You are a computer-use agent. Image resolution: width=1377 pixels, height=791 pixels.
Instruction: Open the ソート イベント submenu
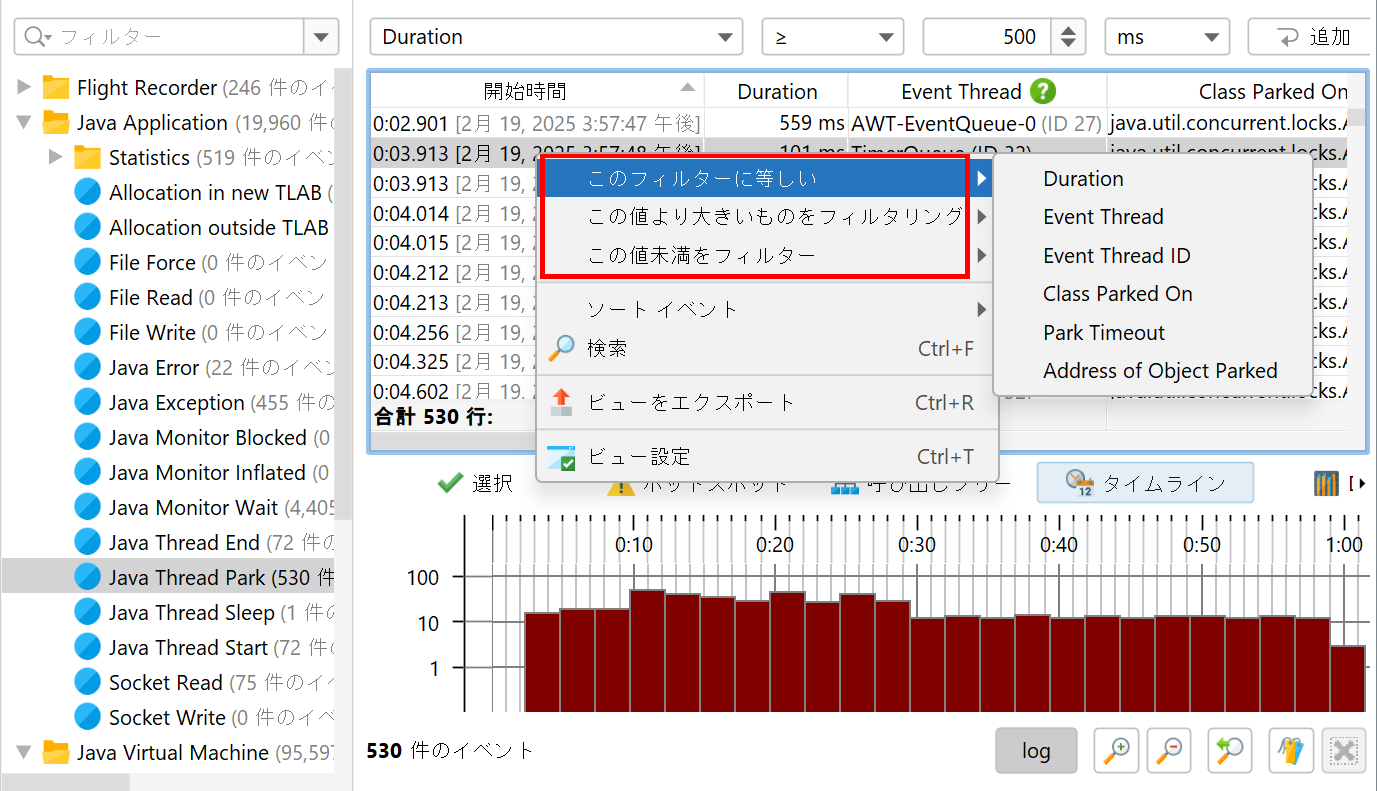tap(767, 310)
